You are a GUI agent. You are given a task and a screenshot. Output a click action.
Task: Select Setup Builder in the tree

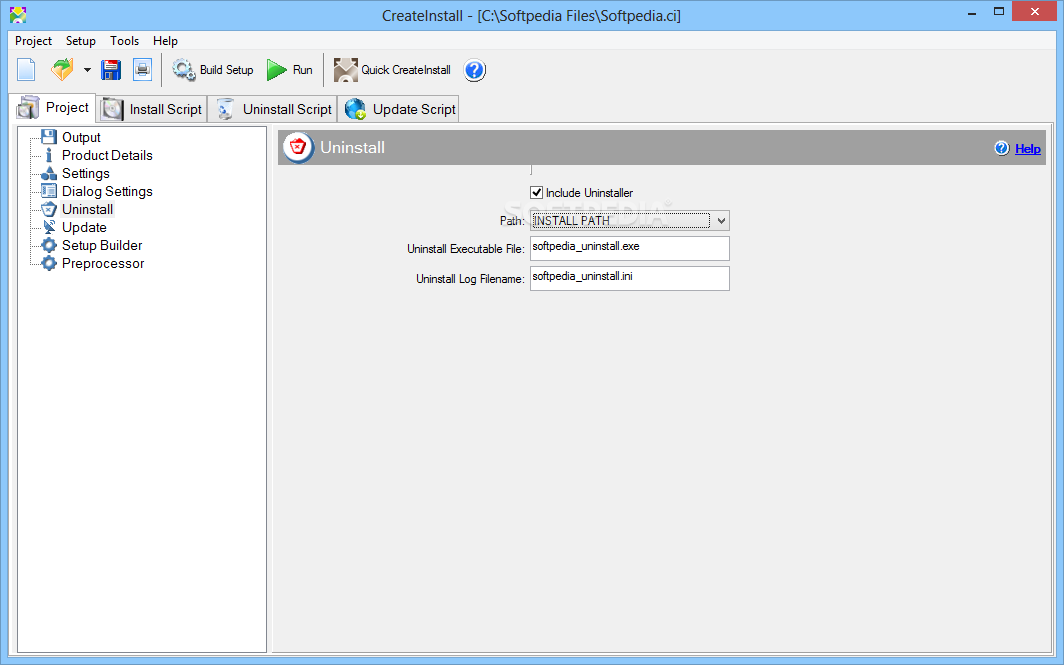click(102, 245)
